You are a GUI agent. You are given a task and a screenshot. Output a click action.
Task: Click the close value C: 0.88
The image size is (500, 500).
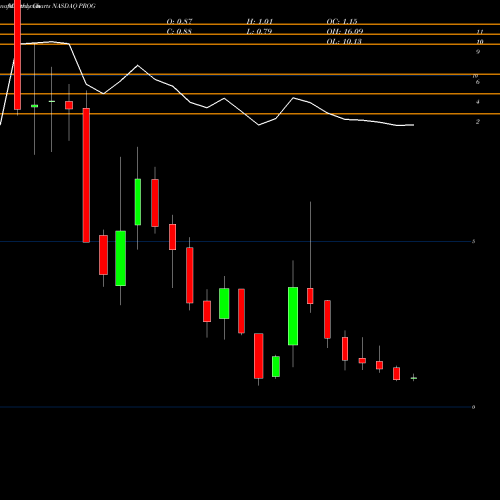[x=179, y=32]
